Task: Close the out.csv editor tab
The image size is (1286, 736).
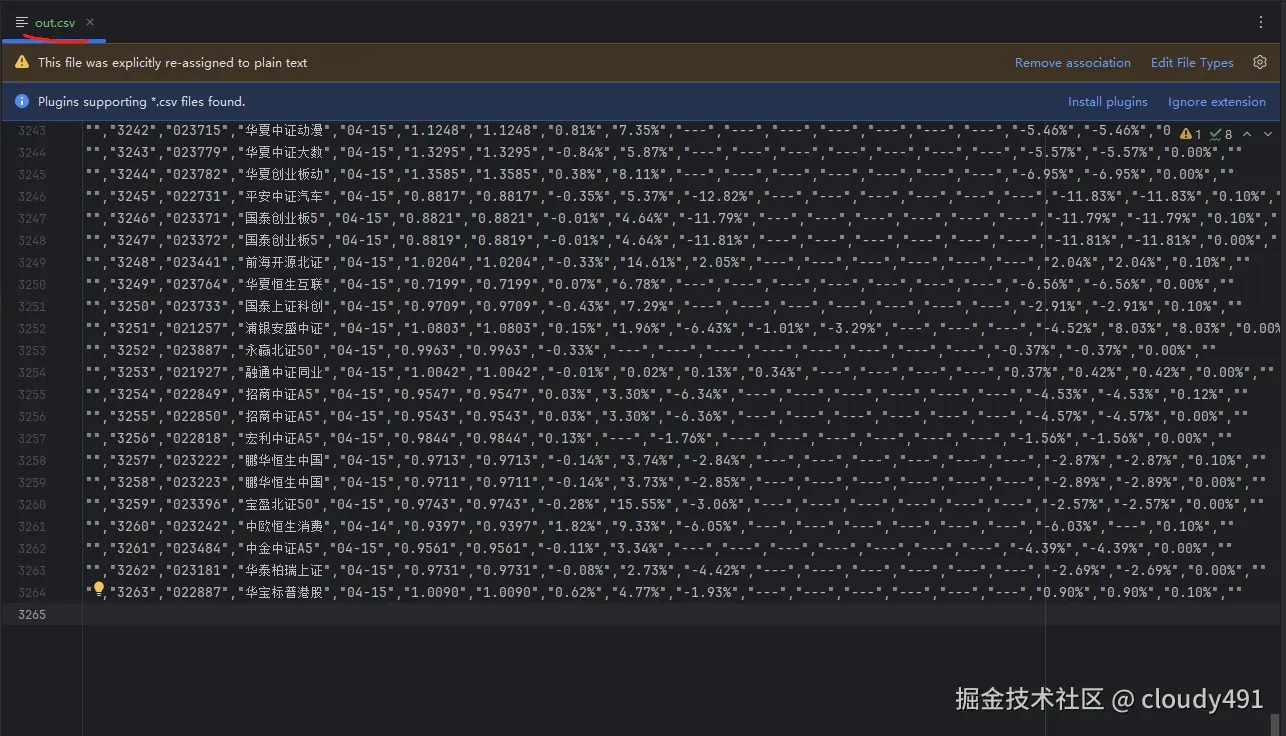Action: click(90, 22)
